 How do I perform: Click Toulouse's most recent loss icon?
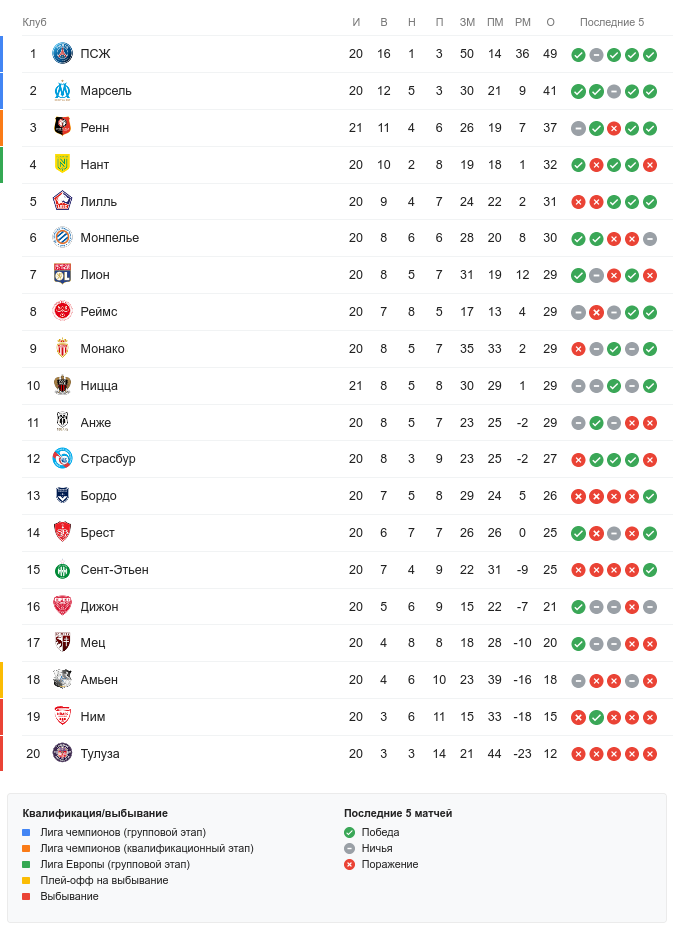650,754
